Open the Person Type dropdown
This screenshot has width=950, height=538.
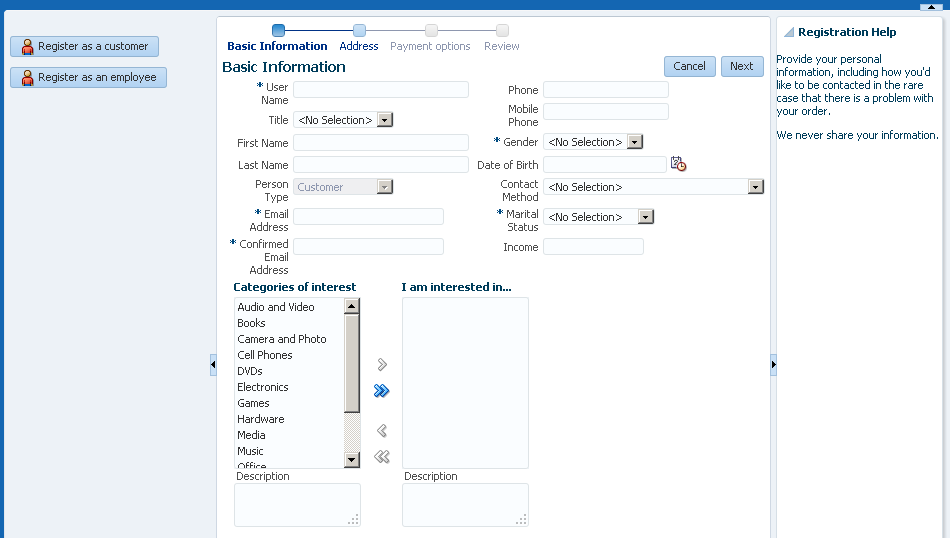385,187
